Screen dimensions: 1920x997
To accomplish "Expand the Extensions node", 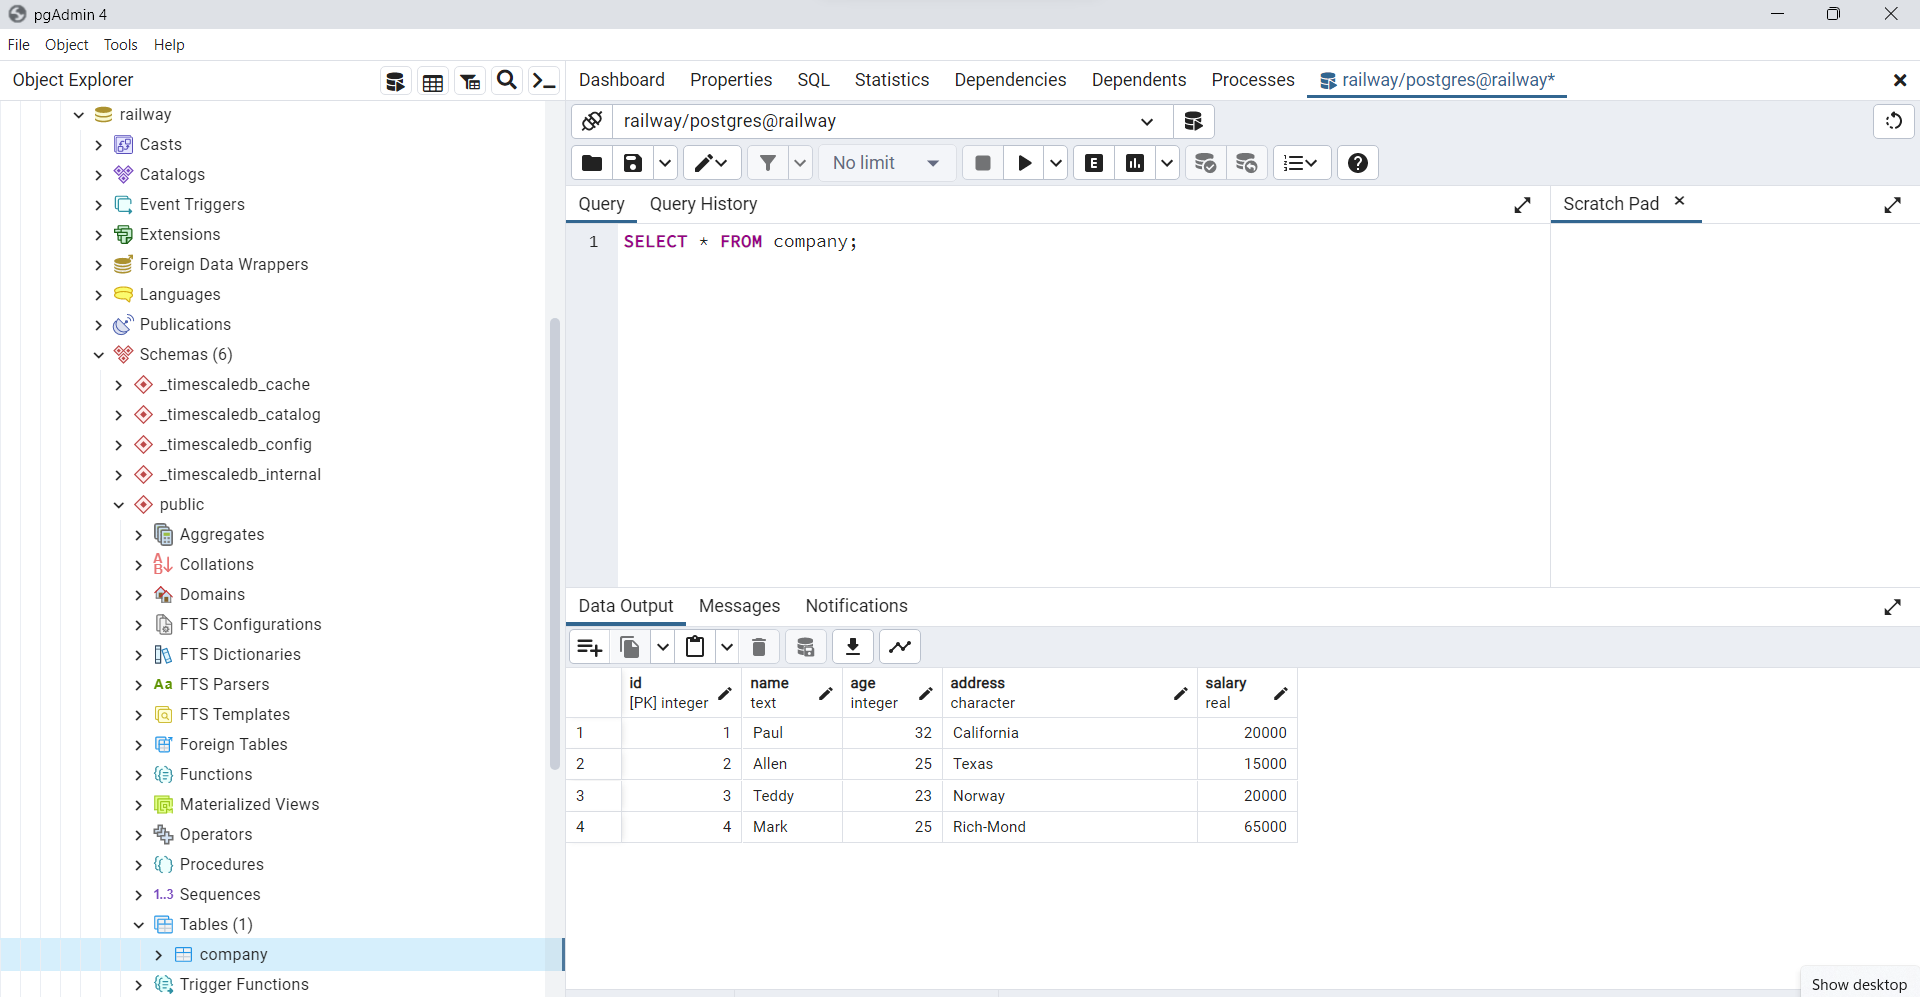I will click(98, 235).
